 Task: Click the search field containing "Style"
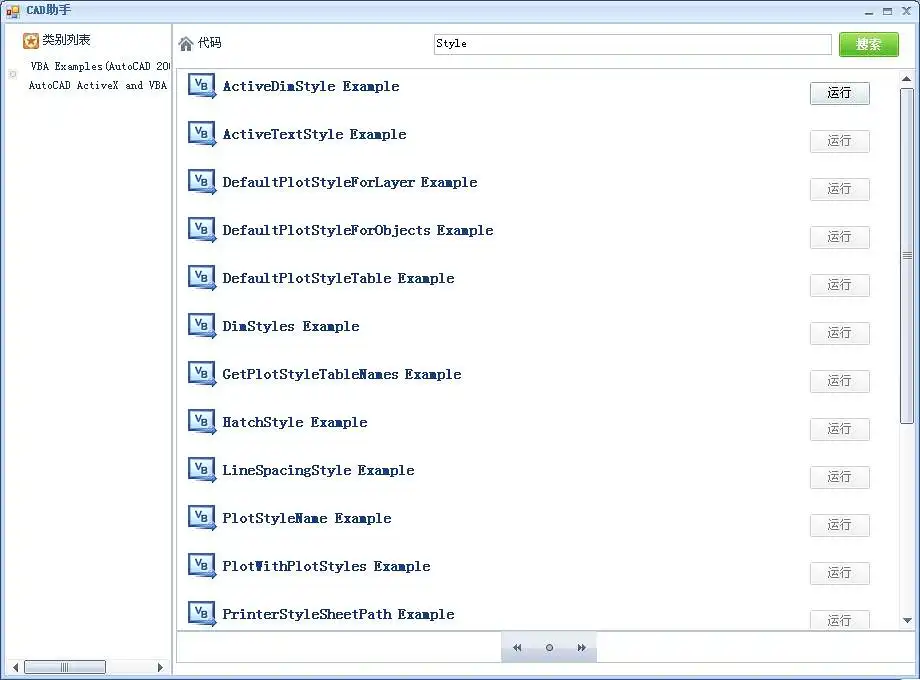coord(632,44)
